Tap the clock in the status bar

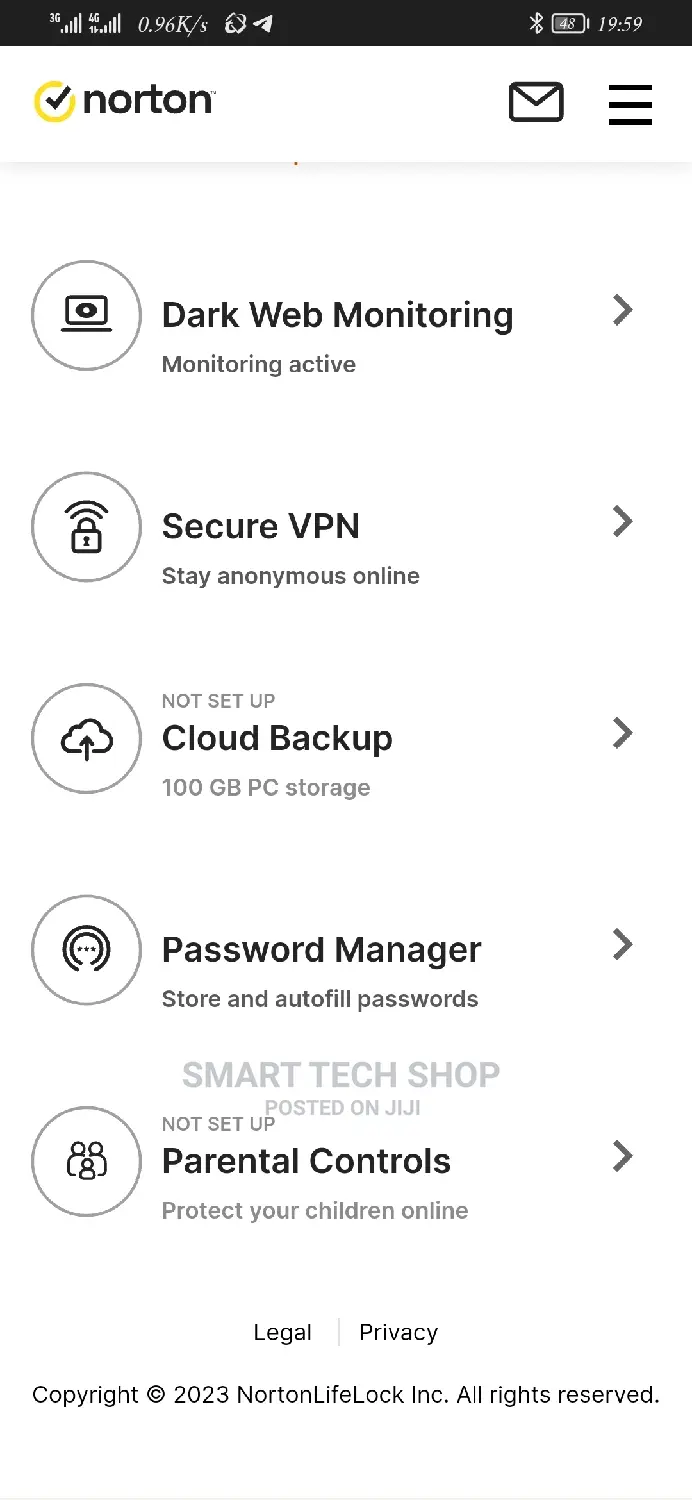point(620,23)
